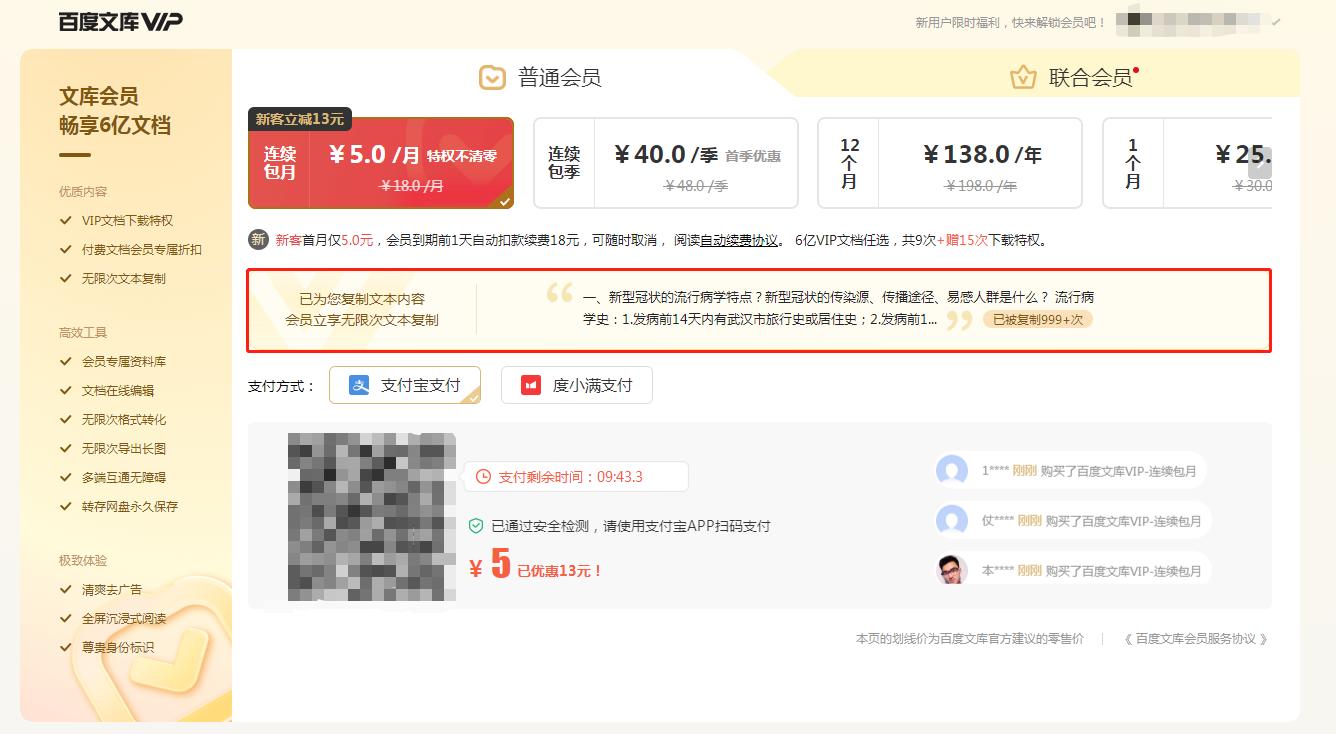Screen dimensions: 1336x734
Task: Select the 支付宝支付 Alipay payment option
Action: (405, 385)
